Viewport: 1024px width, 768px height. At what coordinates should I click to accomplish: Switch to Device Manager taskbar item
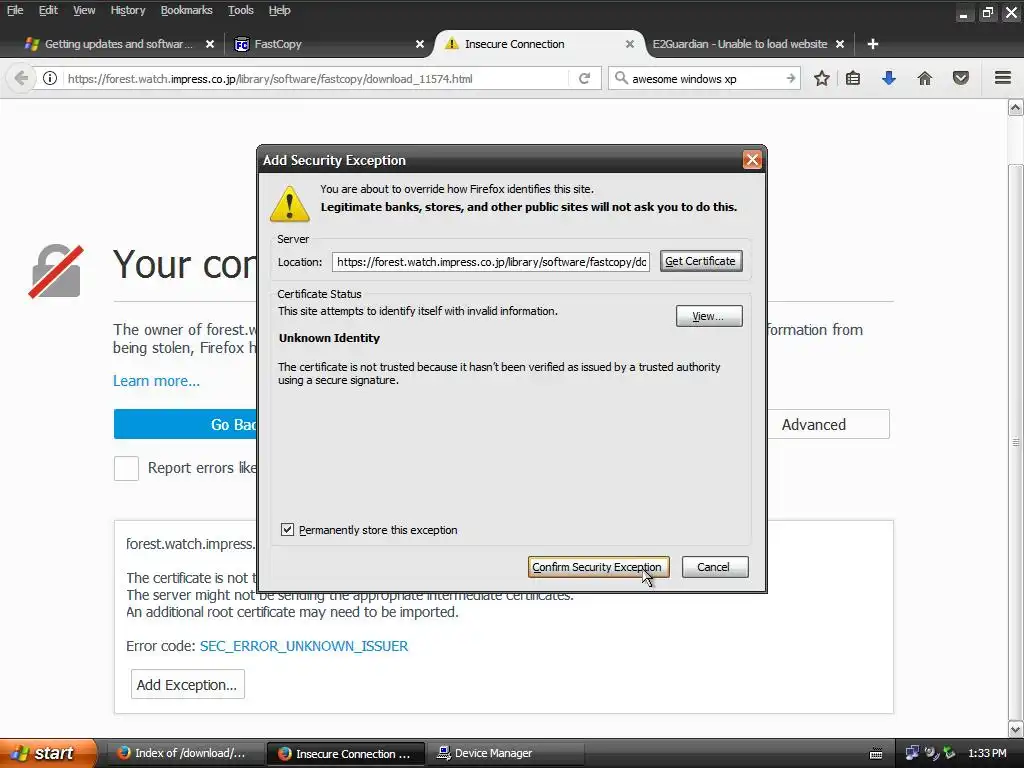pos(505,753)
